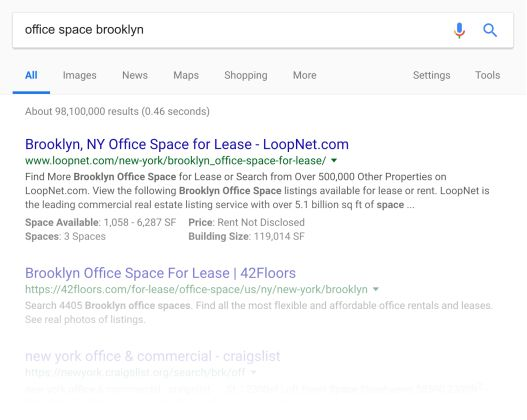Click the voice search microphone icon

(x=459, y=30)
